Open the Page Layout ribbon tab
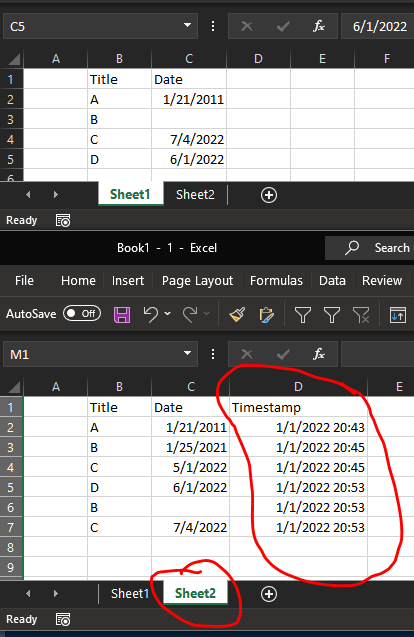Screen dimensions: 414x637 (197, 281)
